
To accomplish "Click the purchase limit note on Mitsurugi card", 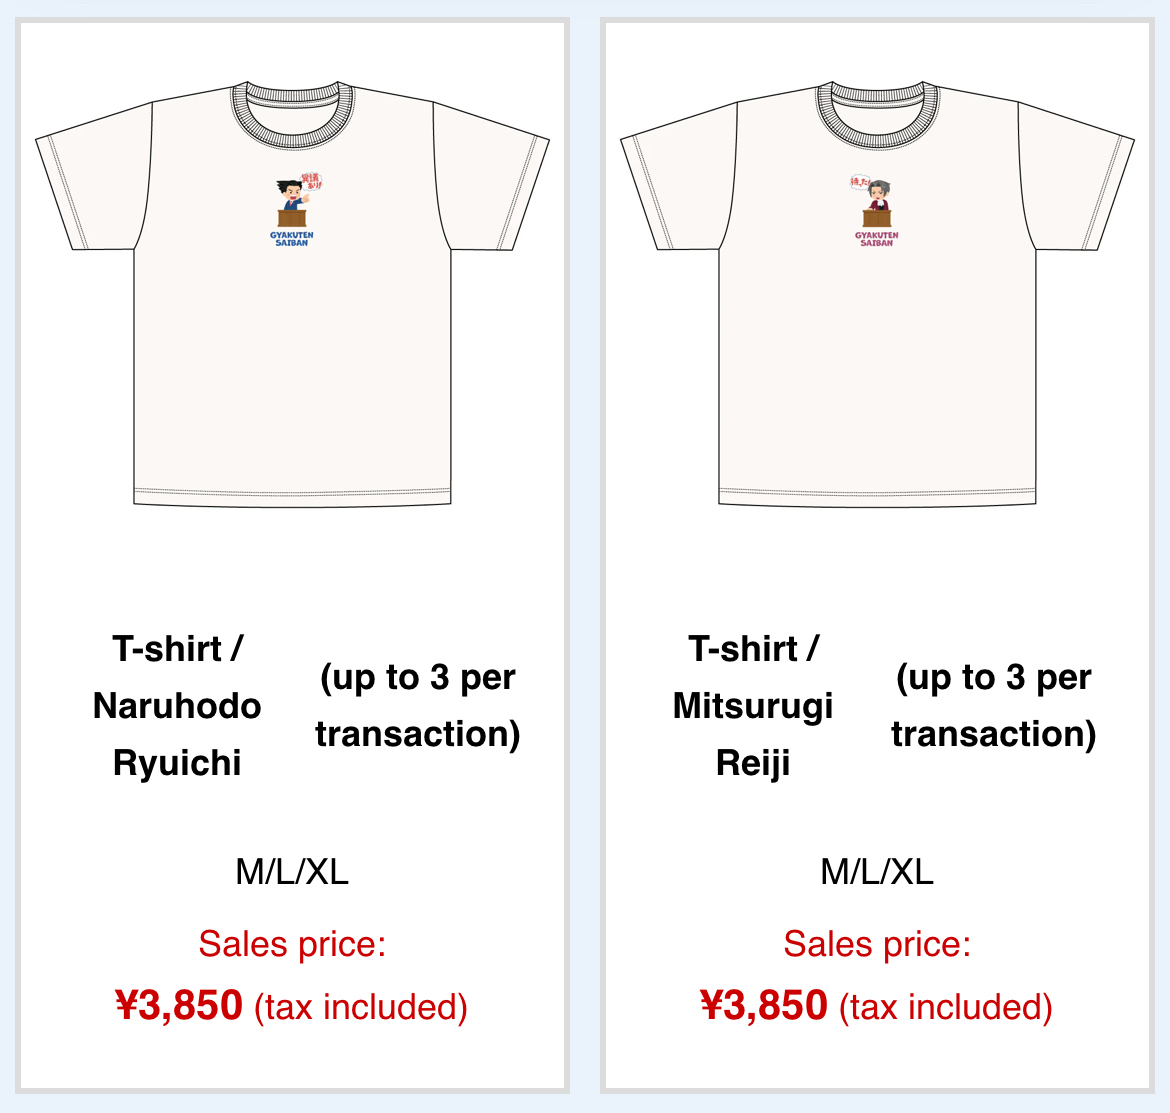I will click(993, 706).
